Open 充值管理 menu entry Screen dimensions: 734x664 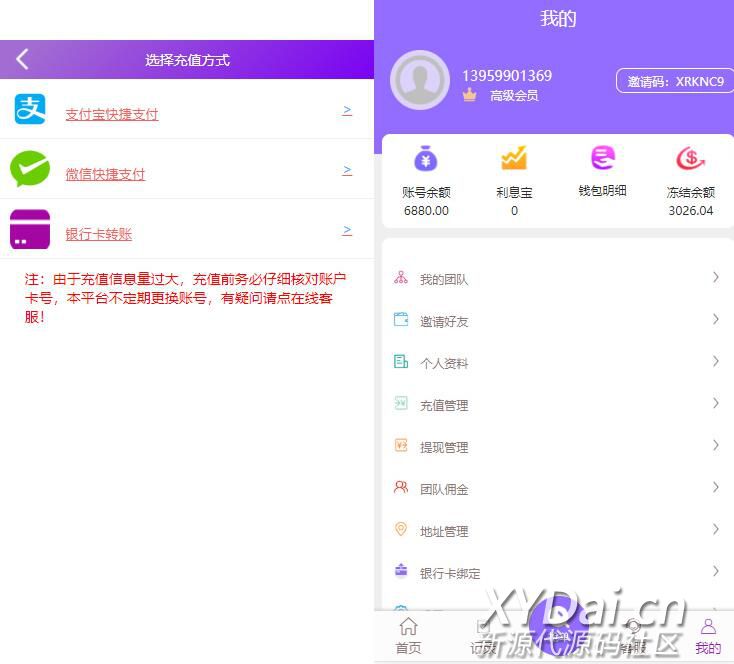(558, 404)
